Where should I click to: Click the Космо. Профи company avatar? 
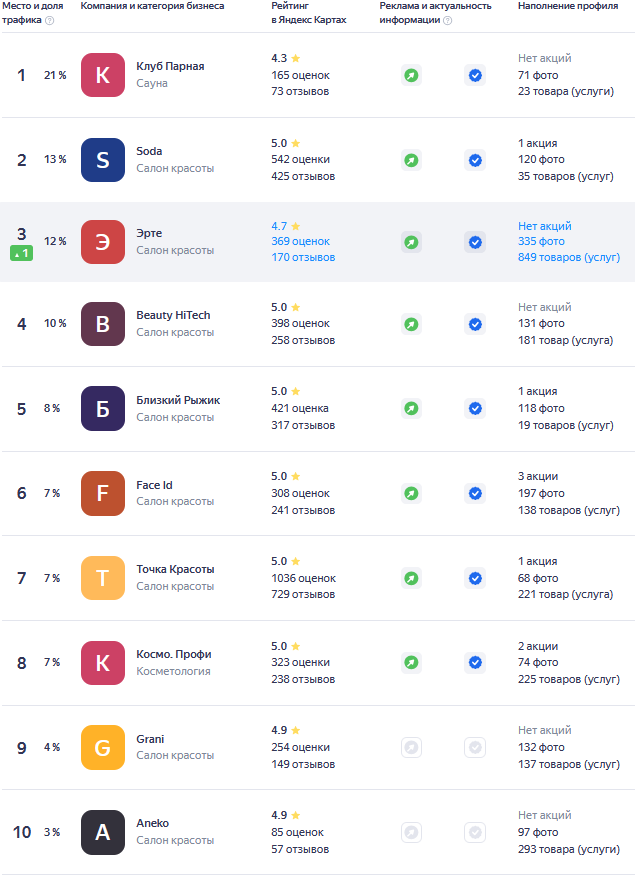click(103, 663)
